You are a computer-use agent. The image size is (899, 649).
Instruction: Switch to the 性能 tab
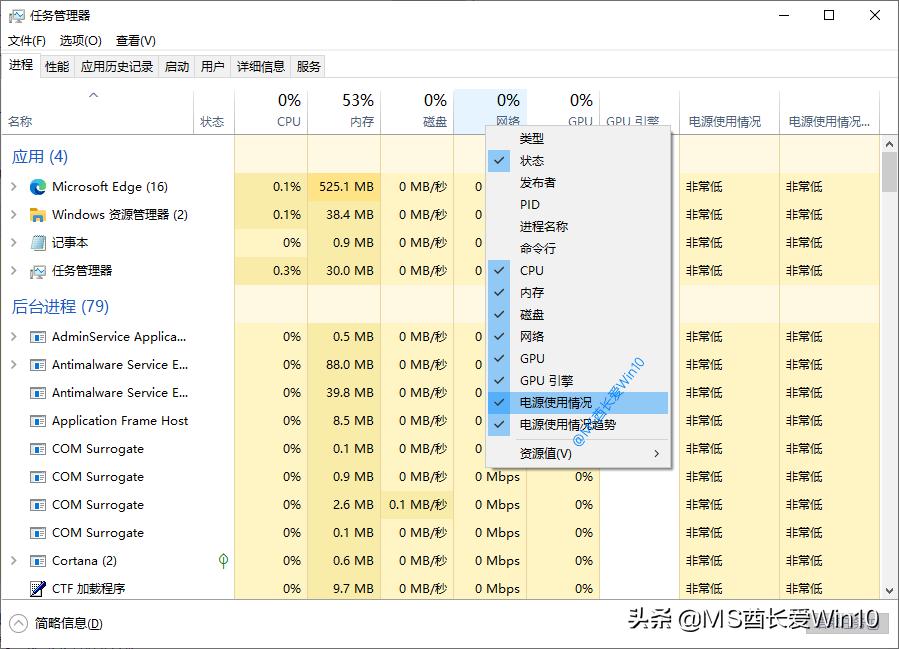pyautogui.click(x=57, y=66)
